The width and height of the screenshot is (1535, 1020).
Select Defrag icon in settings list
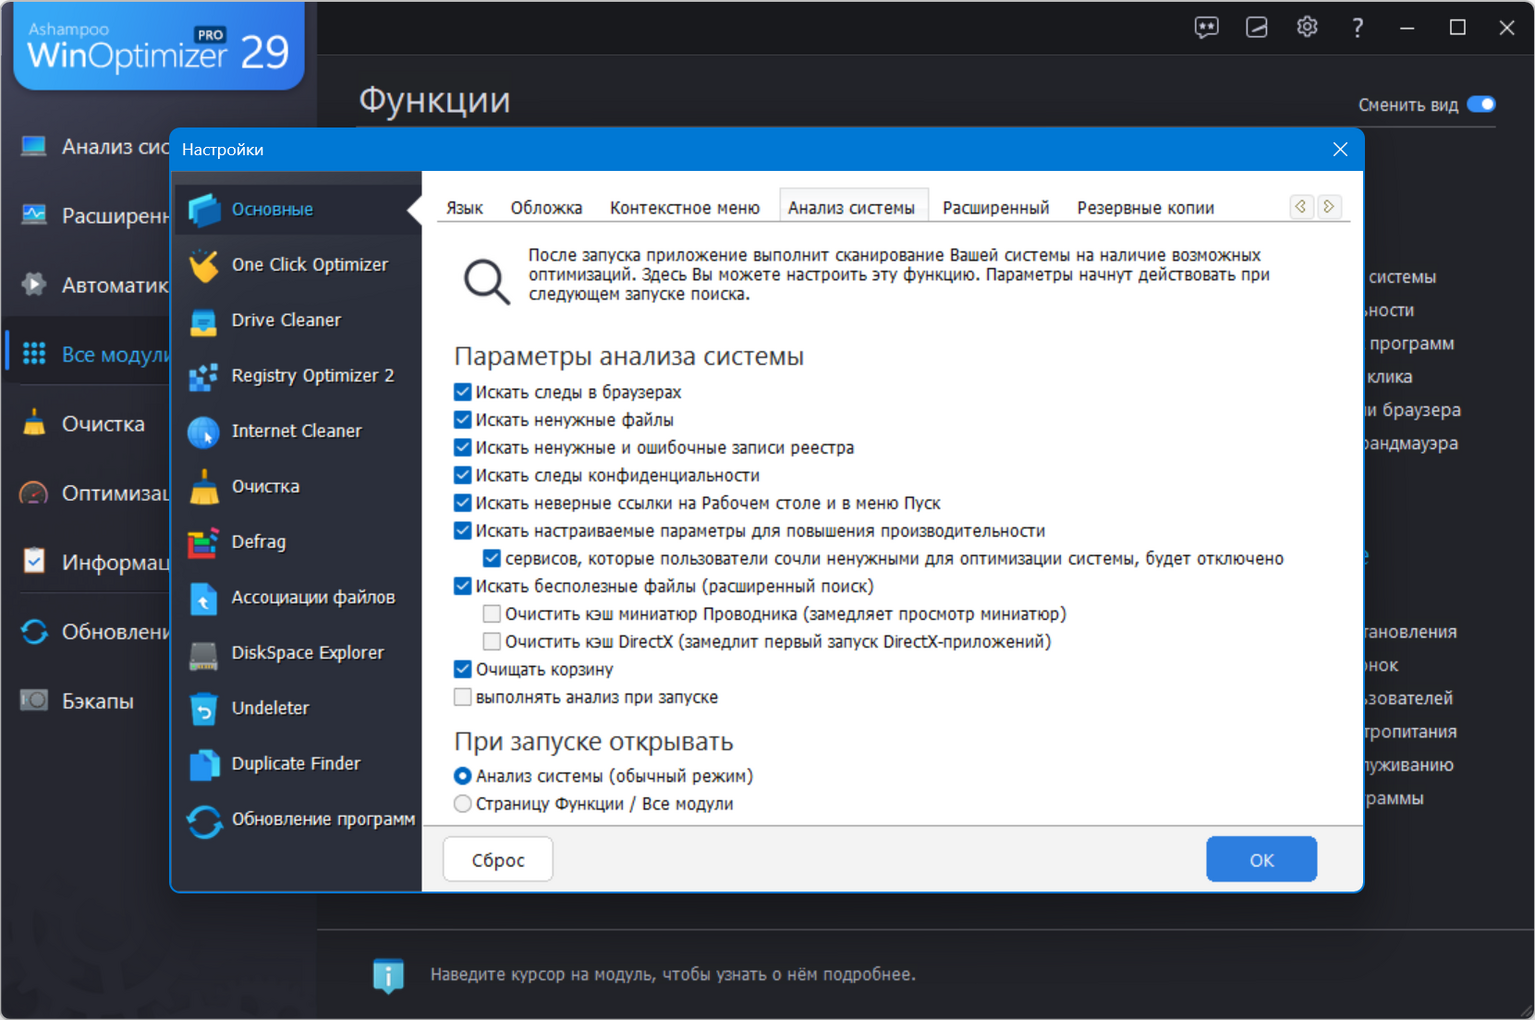click(205, 542)
